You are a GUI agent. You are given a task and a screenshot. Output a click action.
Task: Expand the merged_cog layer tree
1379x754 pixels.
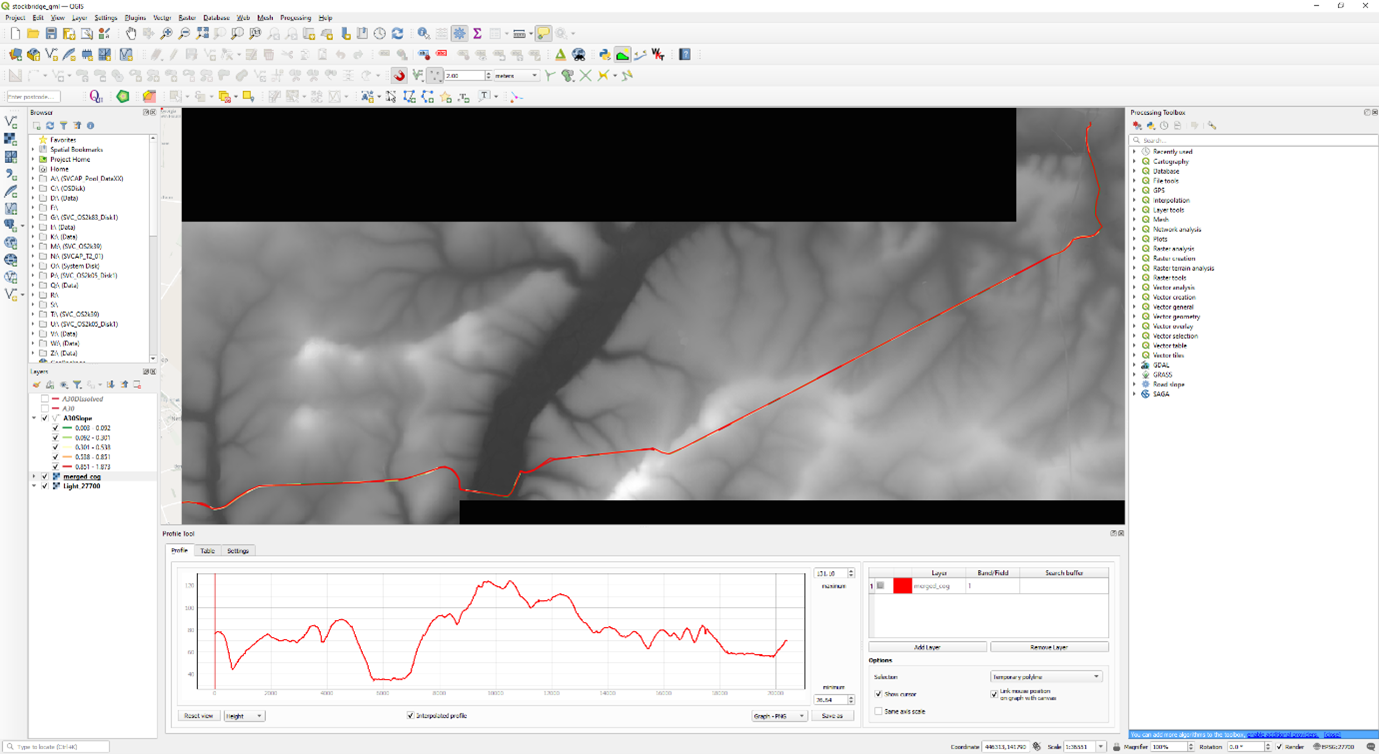click(x=34, y=477)
